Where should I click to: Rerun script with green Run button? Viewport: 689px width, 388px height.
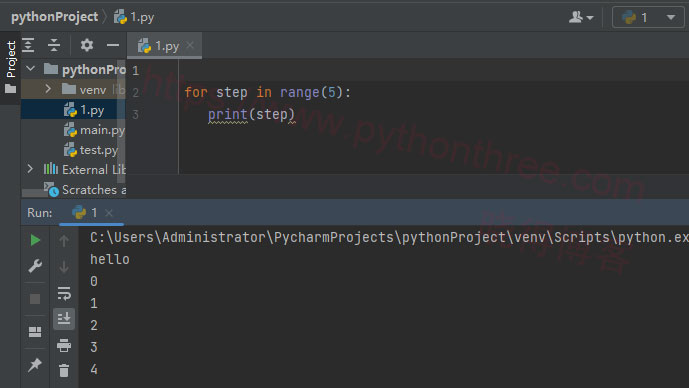click(x=35, y=240)
